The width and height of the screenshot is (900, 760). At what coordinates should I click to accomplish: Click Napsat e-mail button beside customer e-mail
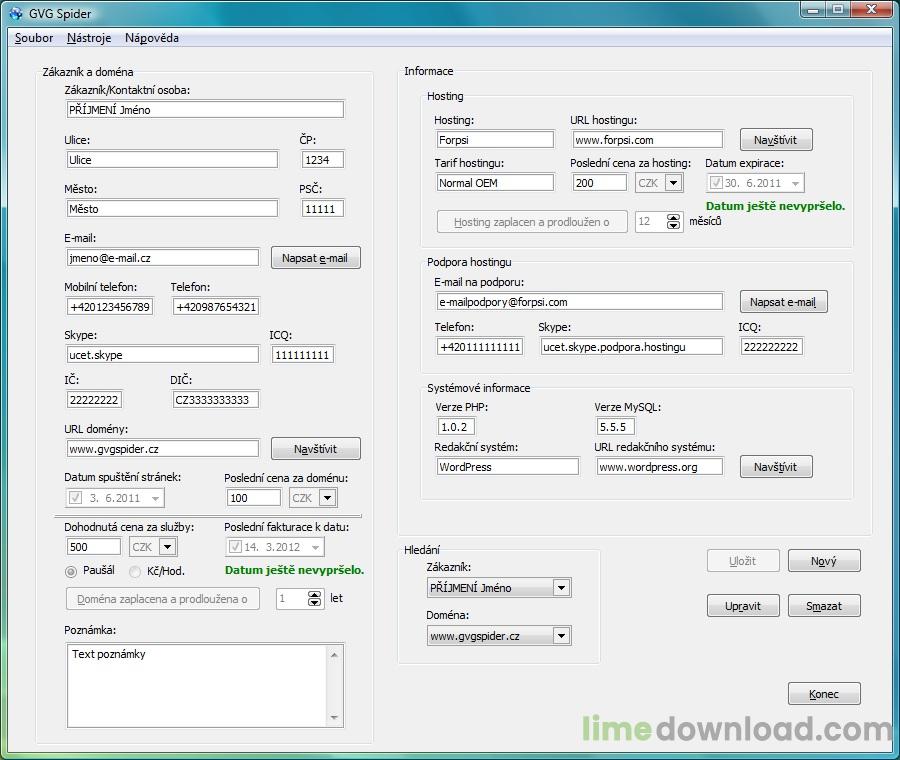coord(315,258)
